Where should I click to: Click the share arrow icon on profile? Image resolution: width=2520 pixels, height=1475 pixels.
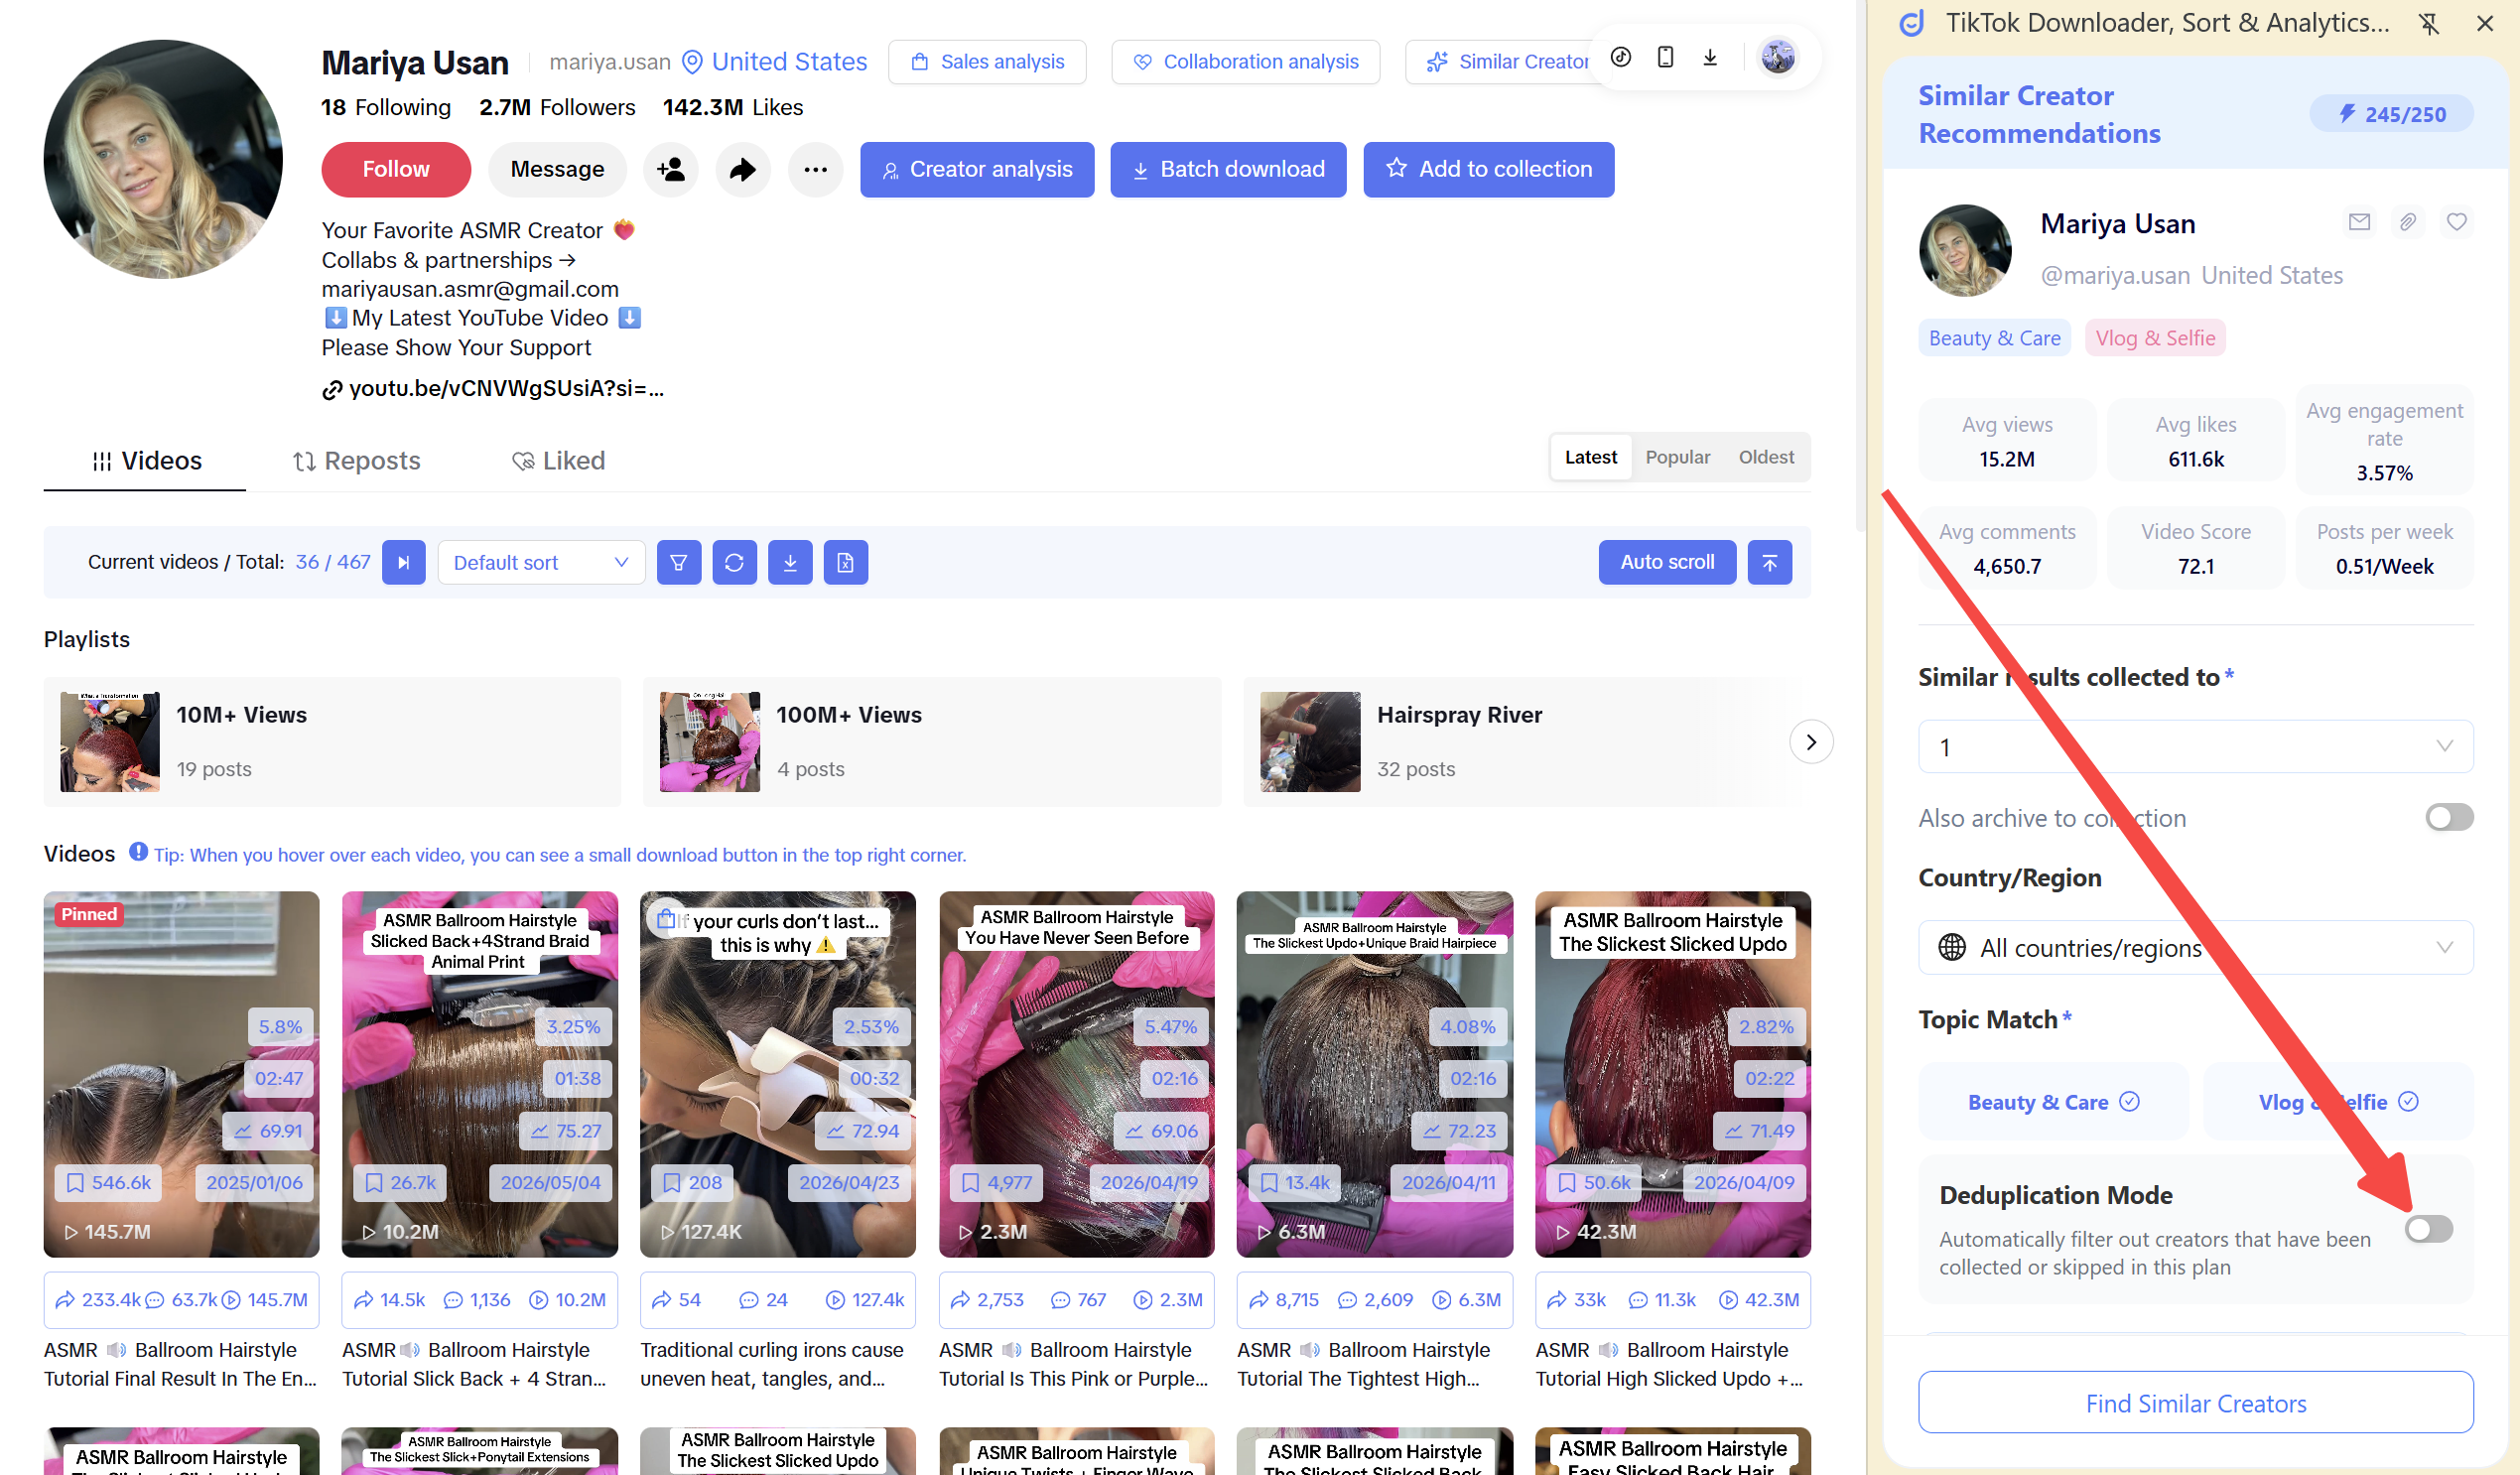pyautogui.click(x=743, y=169)
